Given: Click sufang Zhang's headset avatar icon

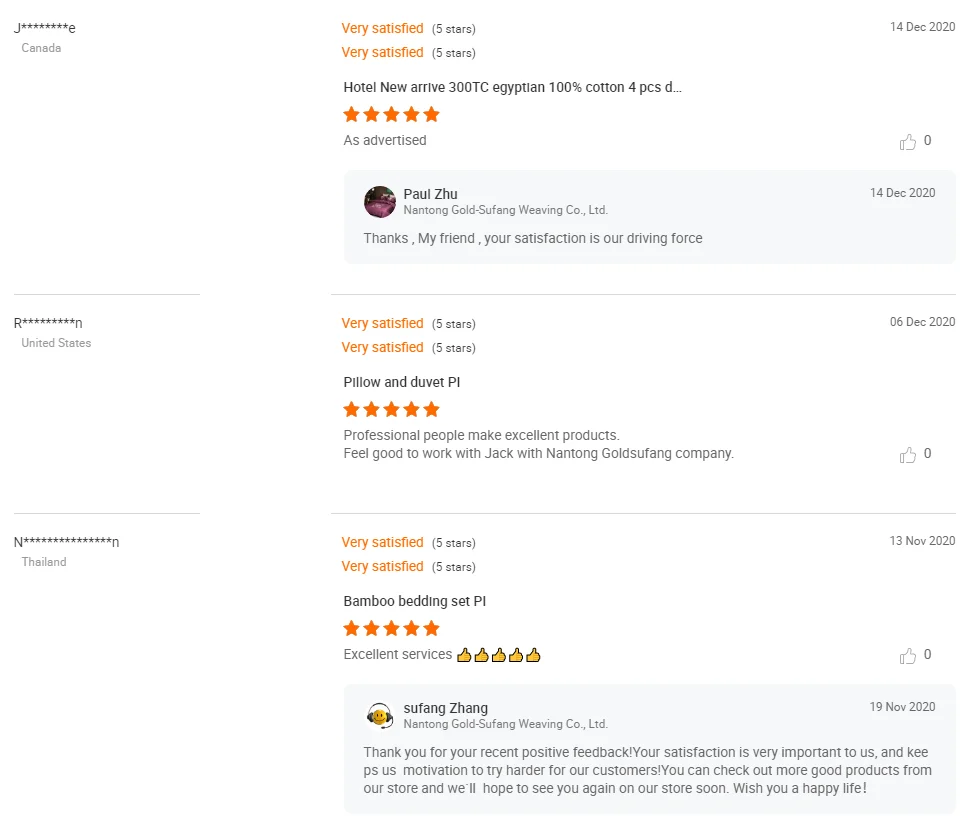Looking at the screenshot, I should [380, 715].
